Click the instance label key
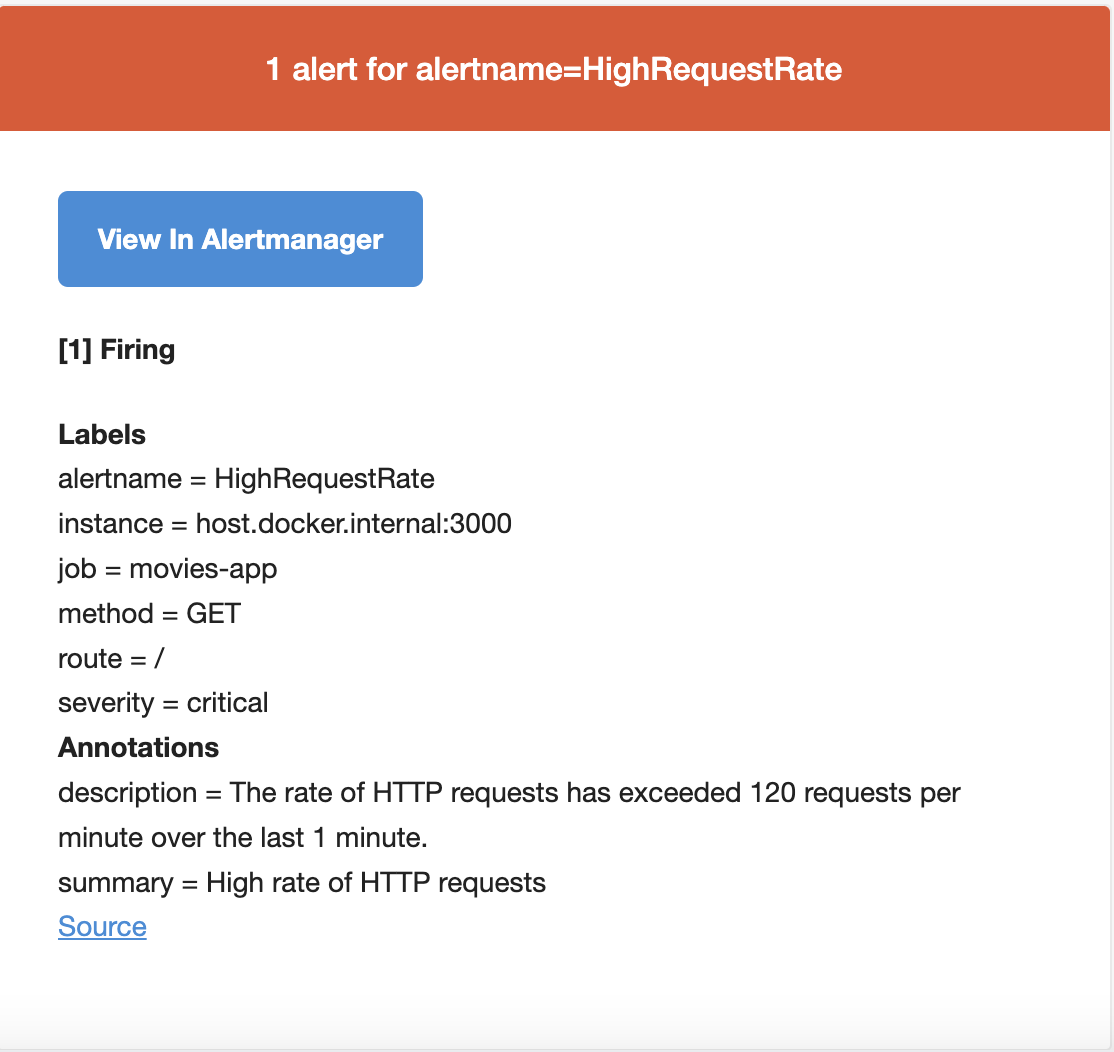 (111, 524)
